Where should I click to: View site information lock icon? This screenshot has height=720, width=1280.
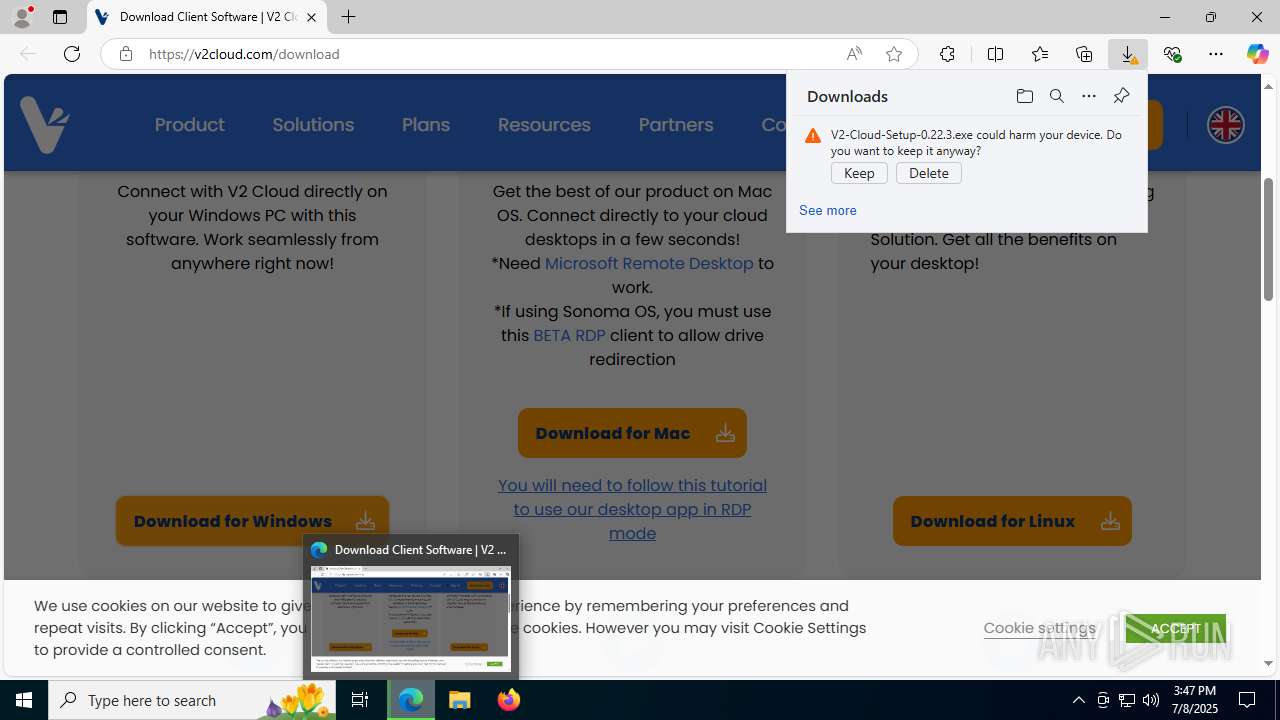125,54
